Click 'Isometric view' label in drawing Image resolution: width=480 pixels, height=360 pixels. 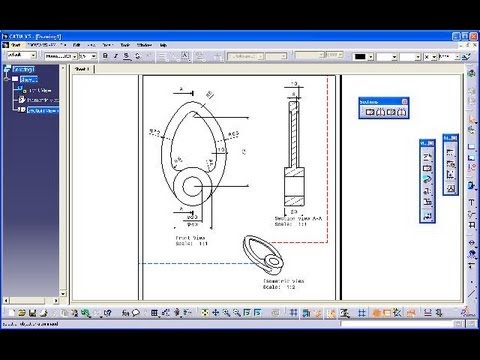pos(283,281)
